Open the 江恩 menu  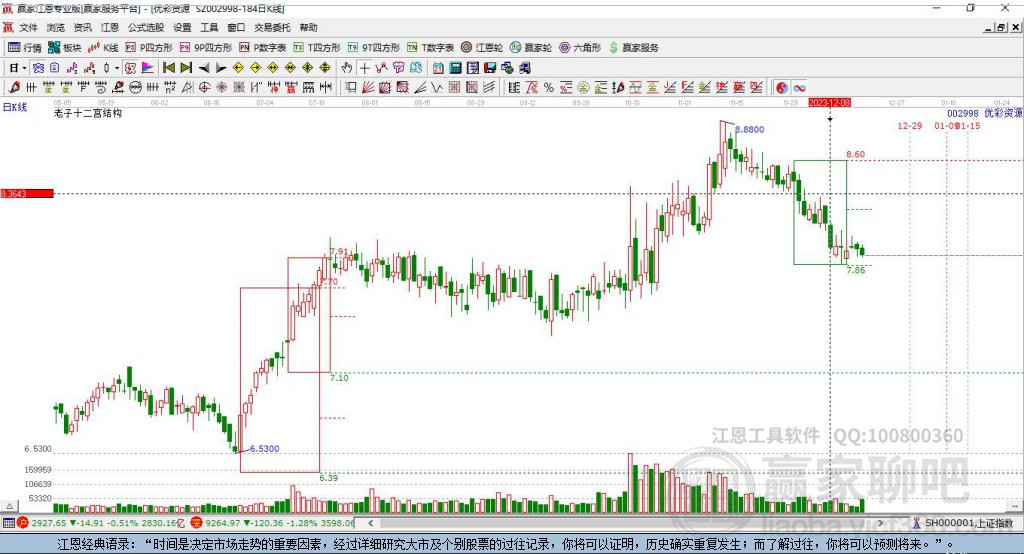(110, 27)
